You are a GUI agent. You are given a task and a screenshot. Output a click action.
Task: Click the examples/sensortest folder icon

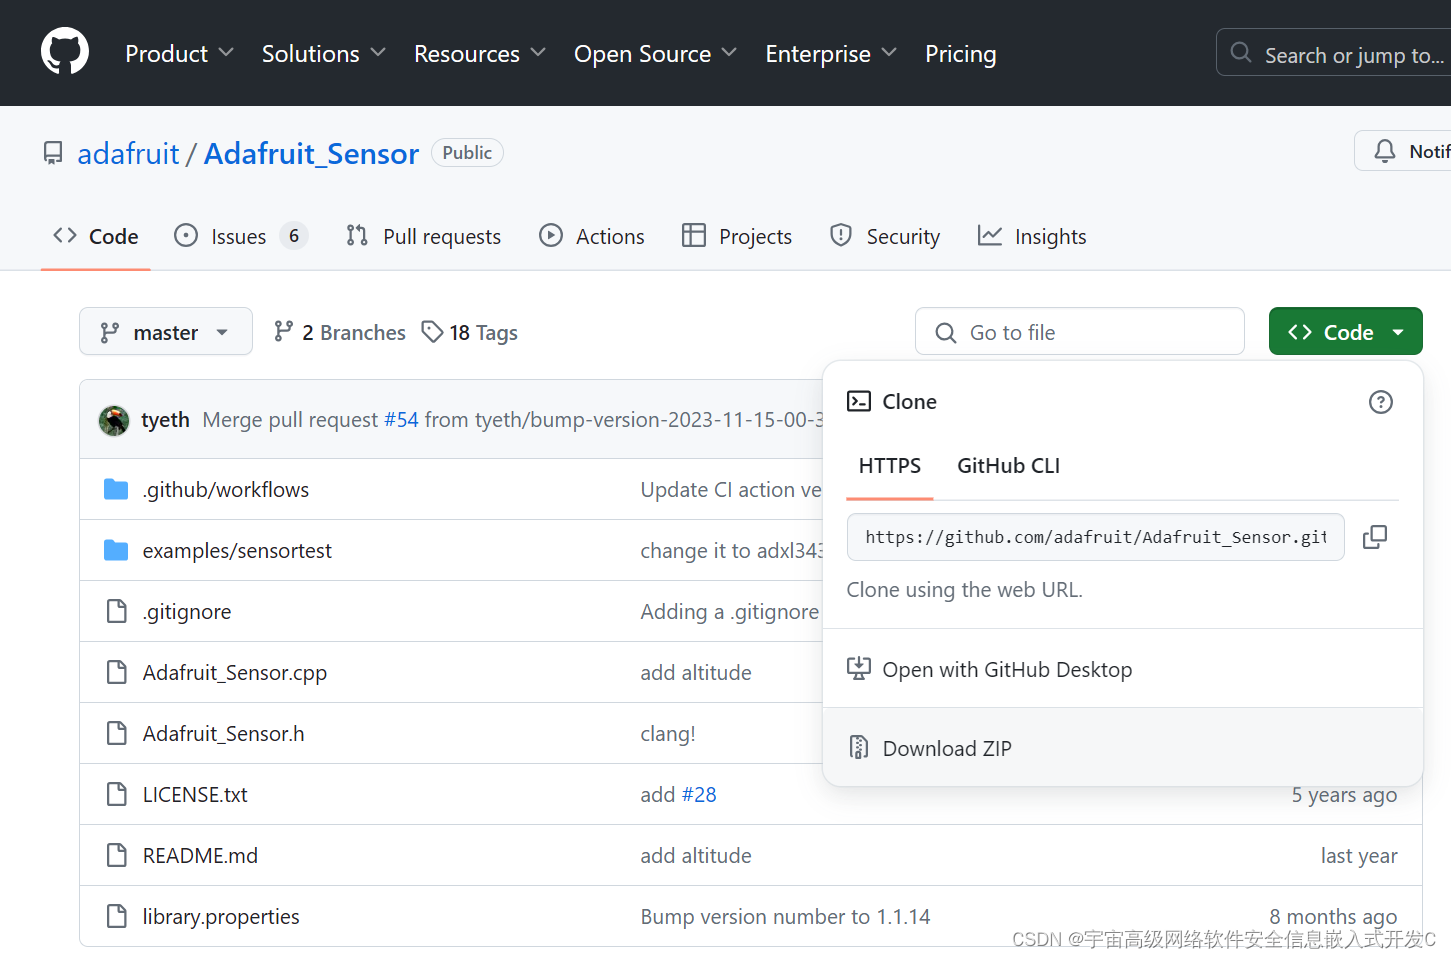116,550
